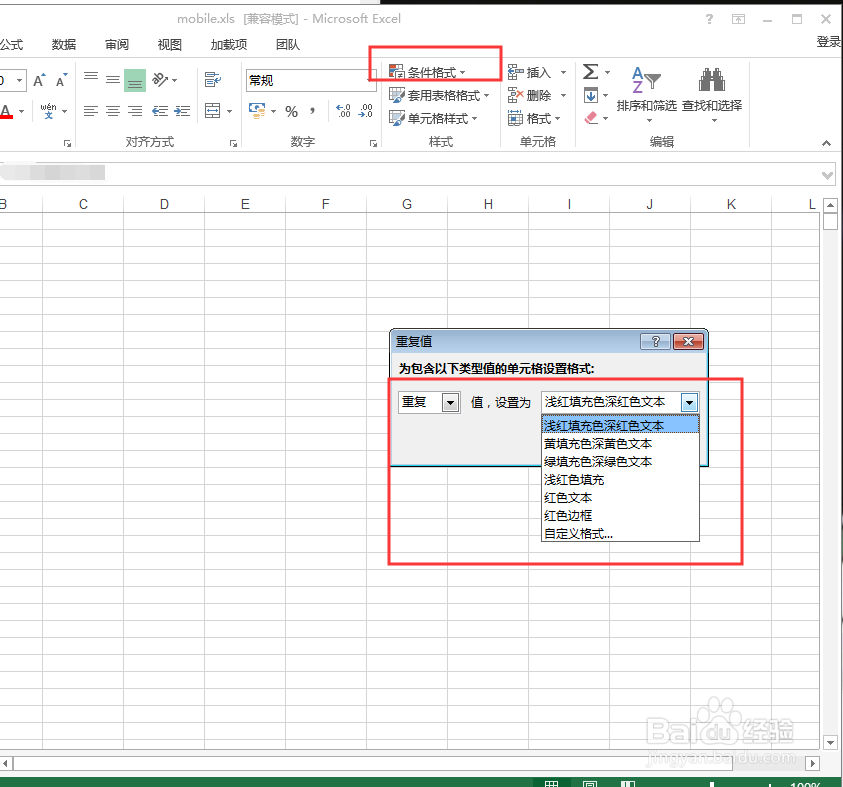Open text orientation icon
This screenshot has width=843, height=787.
click(x=160, y=80)
